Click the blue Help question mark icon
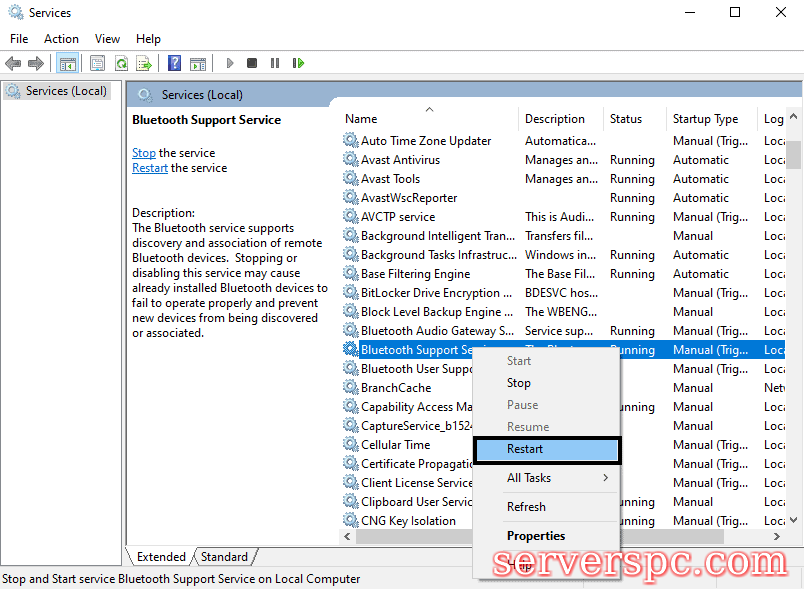The image size is (804, 589). [x=174, y=63]
